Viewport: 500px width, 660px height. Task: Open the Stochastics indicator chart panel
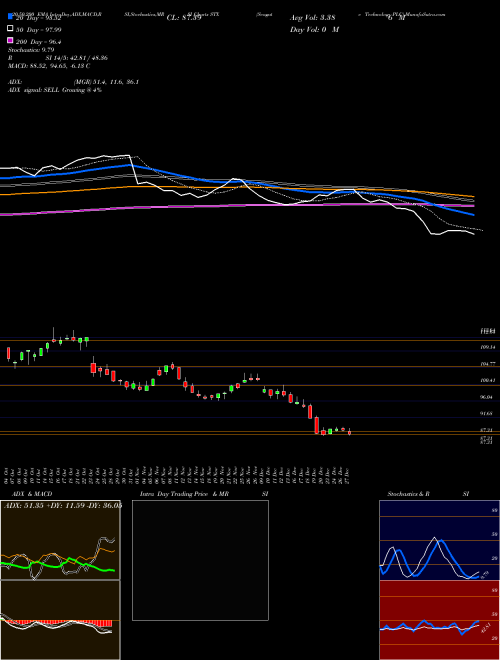tap(439, 540)
